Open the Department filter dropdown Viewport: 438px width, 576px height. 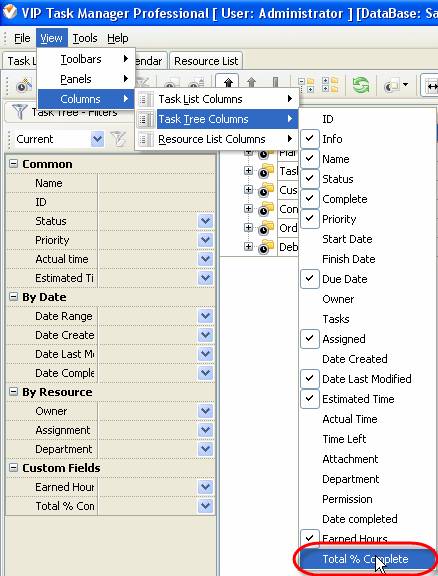[x=205, y=449]
